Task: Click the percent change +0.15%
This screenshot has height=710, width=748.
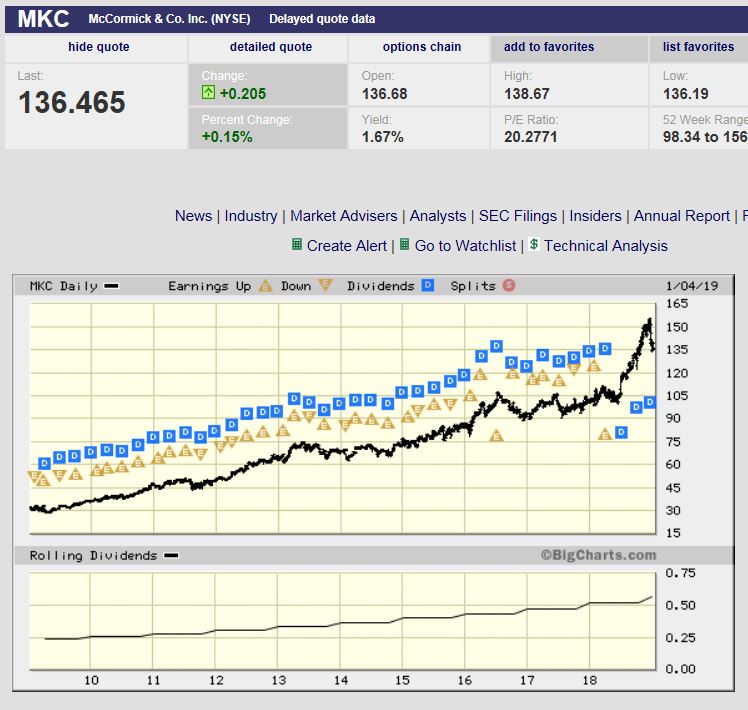Action: coord(227,137)
